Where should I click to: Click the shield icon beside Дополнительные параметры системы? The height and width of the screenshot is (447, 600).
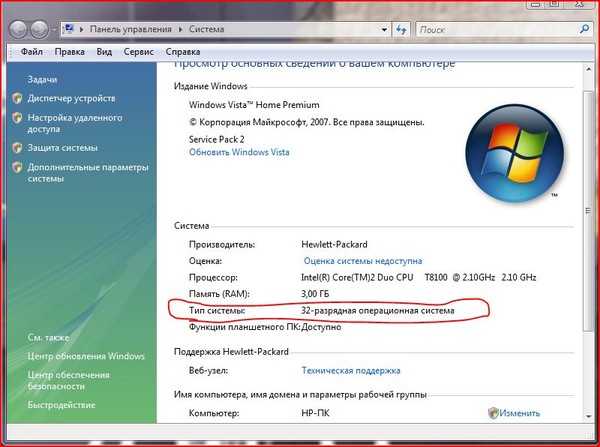(17, 167)
